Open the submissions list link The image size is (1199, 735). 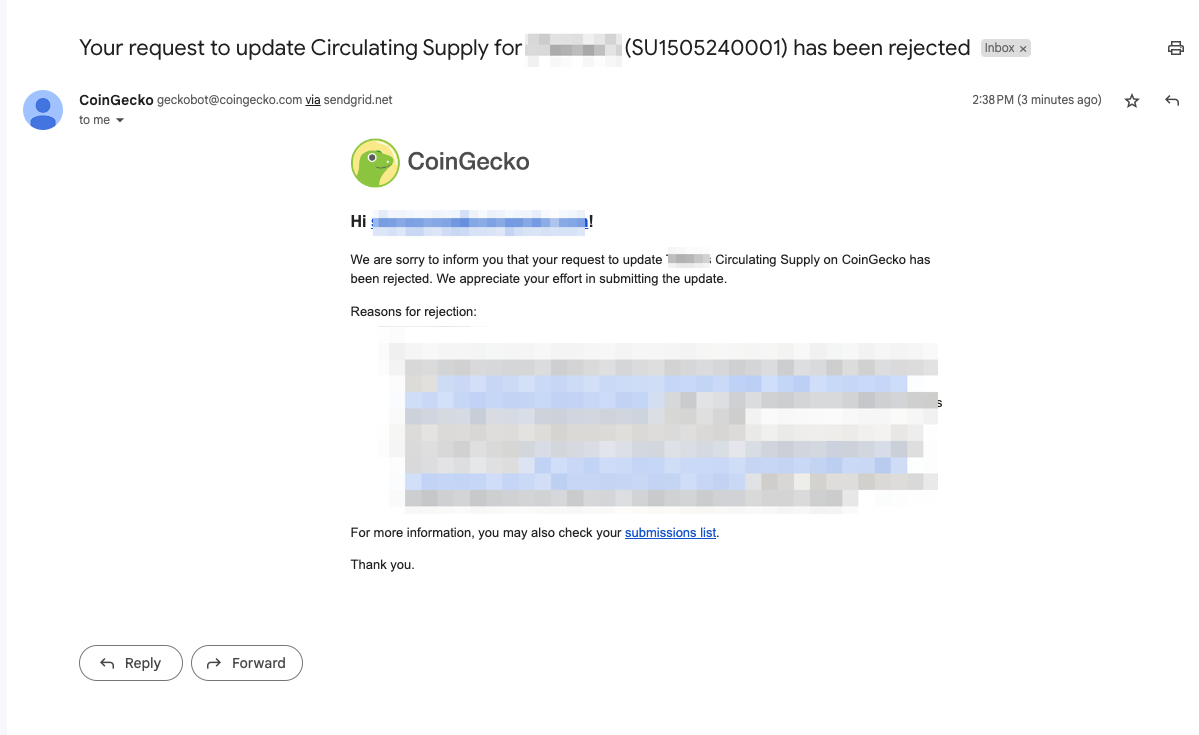click(670, 532)
